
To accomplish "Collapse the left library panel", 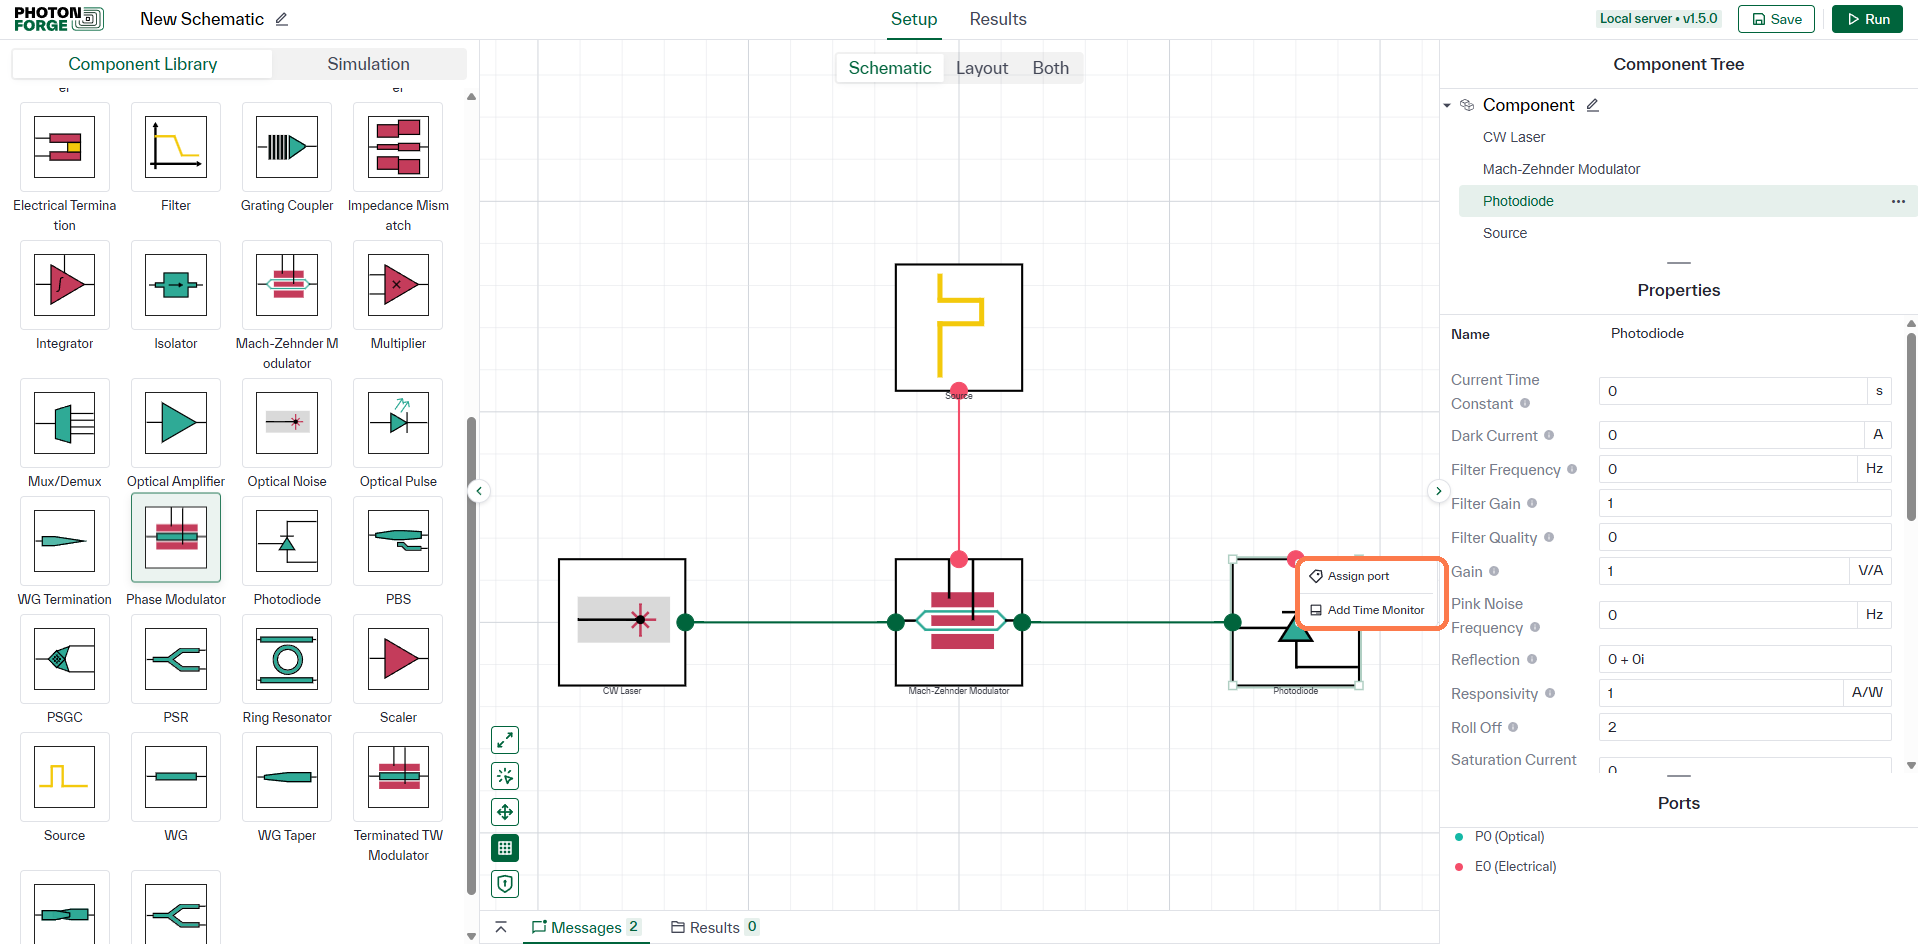I will click(479, 491).
